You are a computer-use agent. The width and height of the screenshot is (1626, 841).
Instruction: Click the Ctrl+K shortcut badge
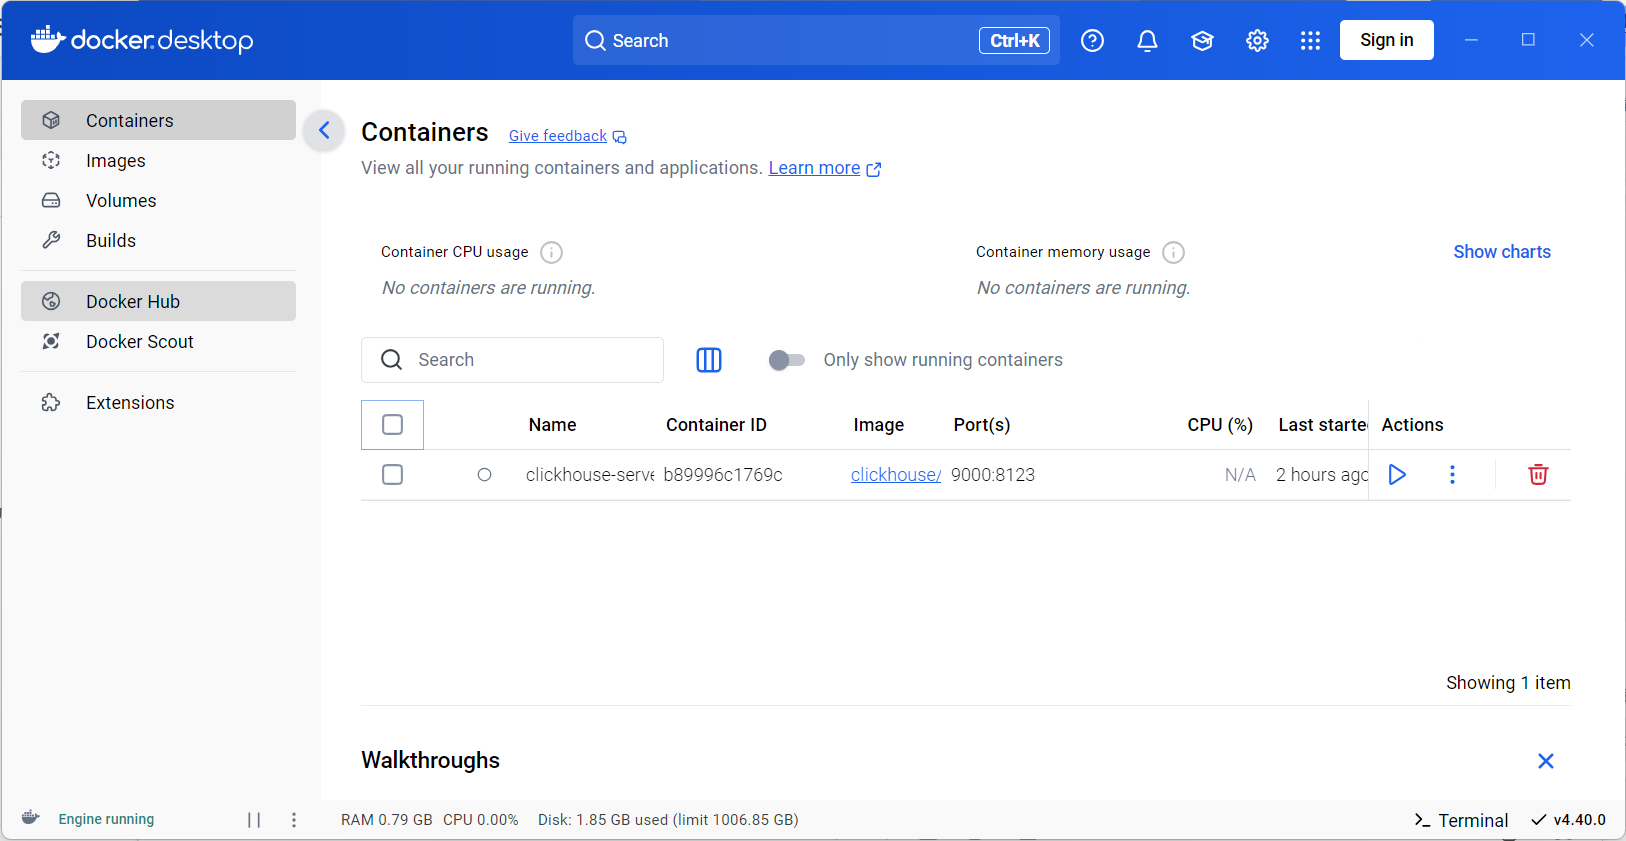pos(1014,40)
